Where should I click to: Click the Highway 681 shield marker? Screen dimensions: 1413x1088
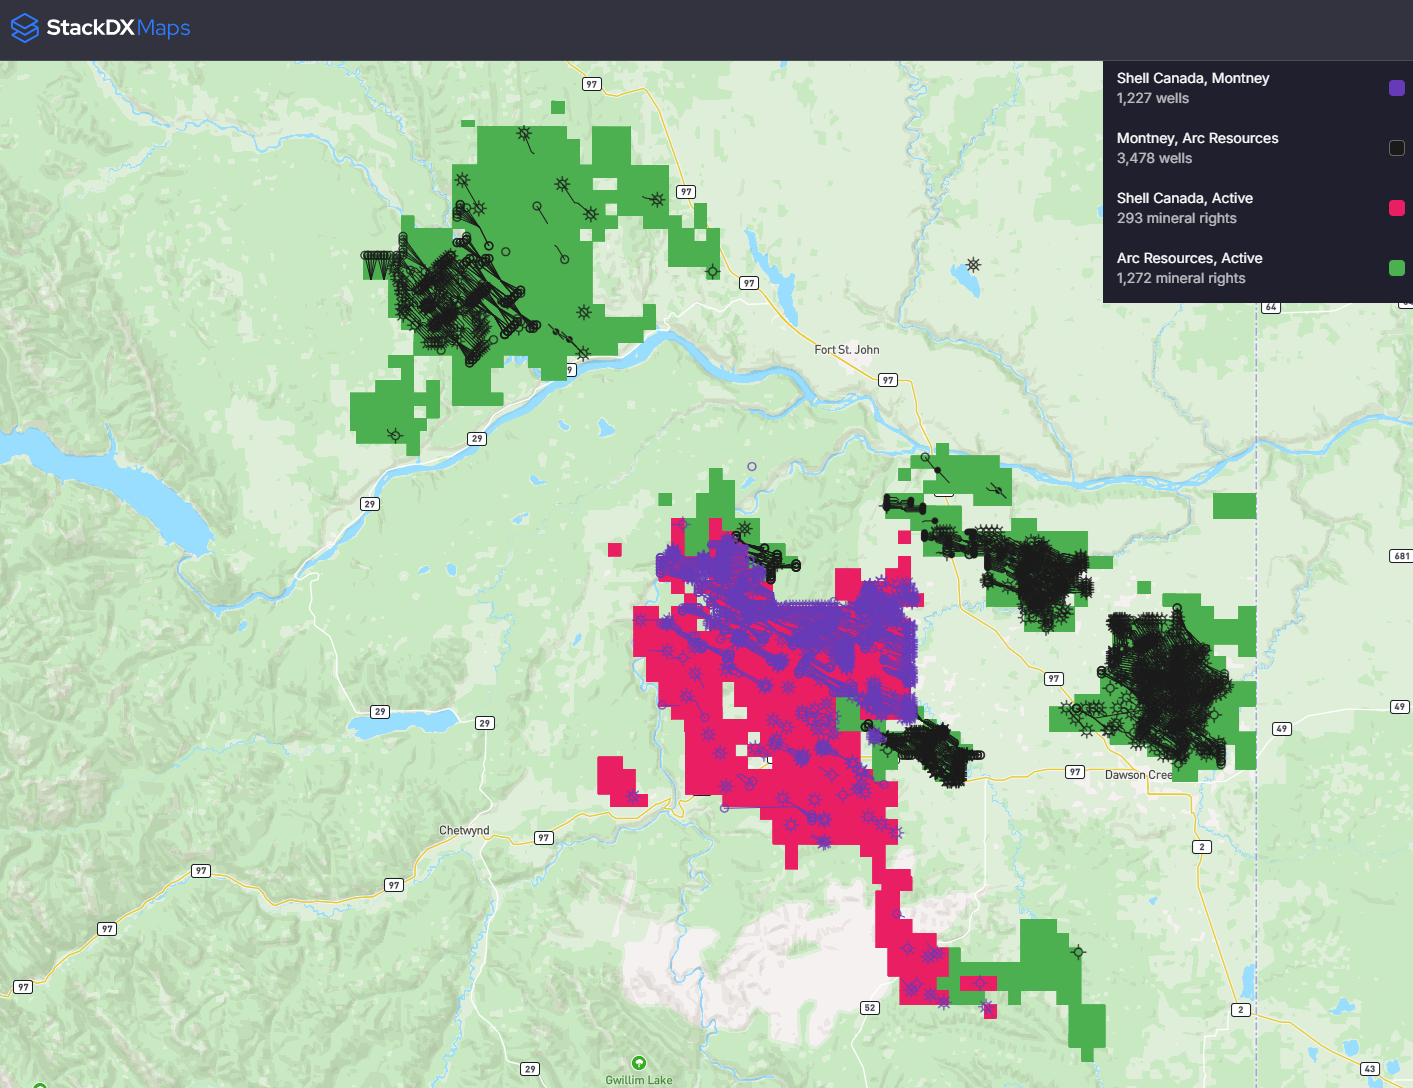[x=1401, y=556]
